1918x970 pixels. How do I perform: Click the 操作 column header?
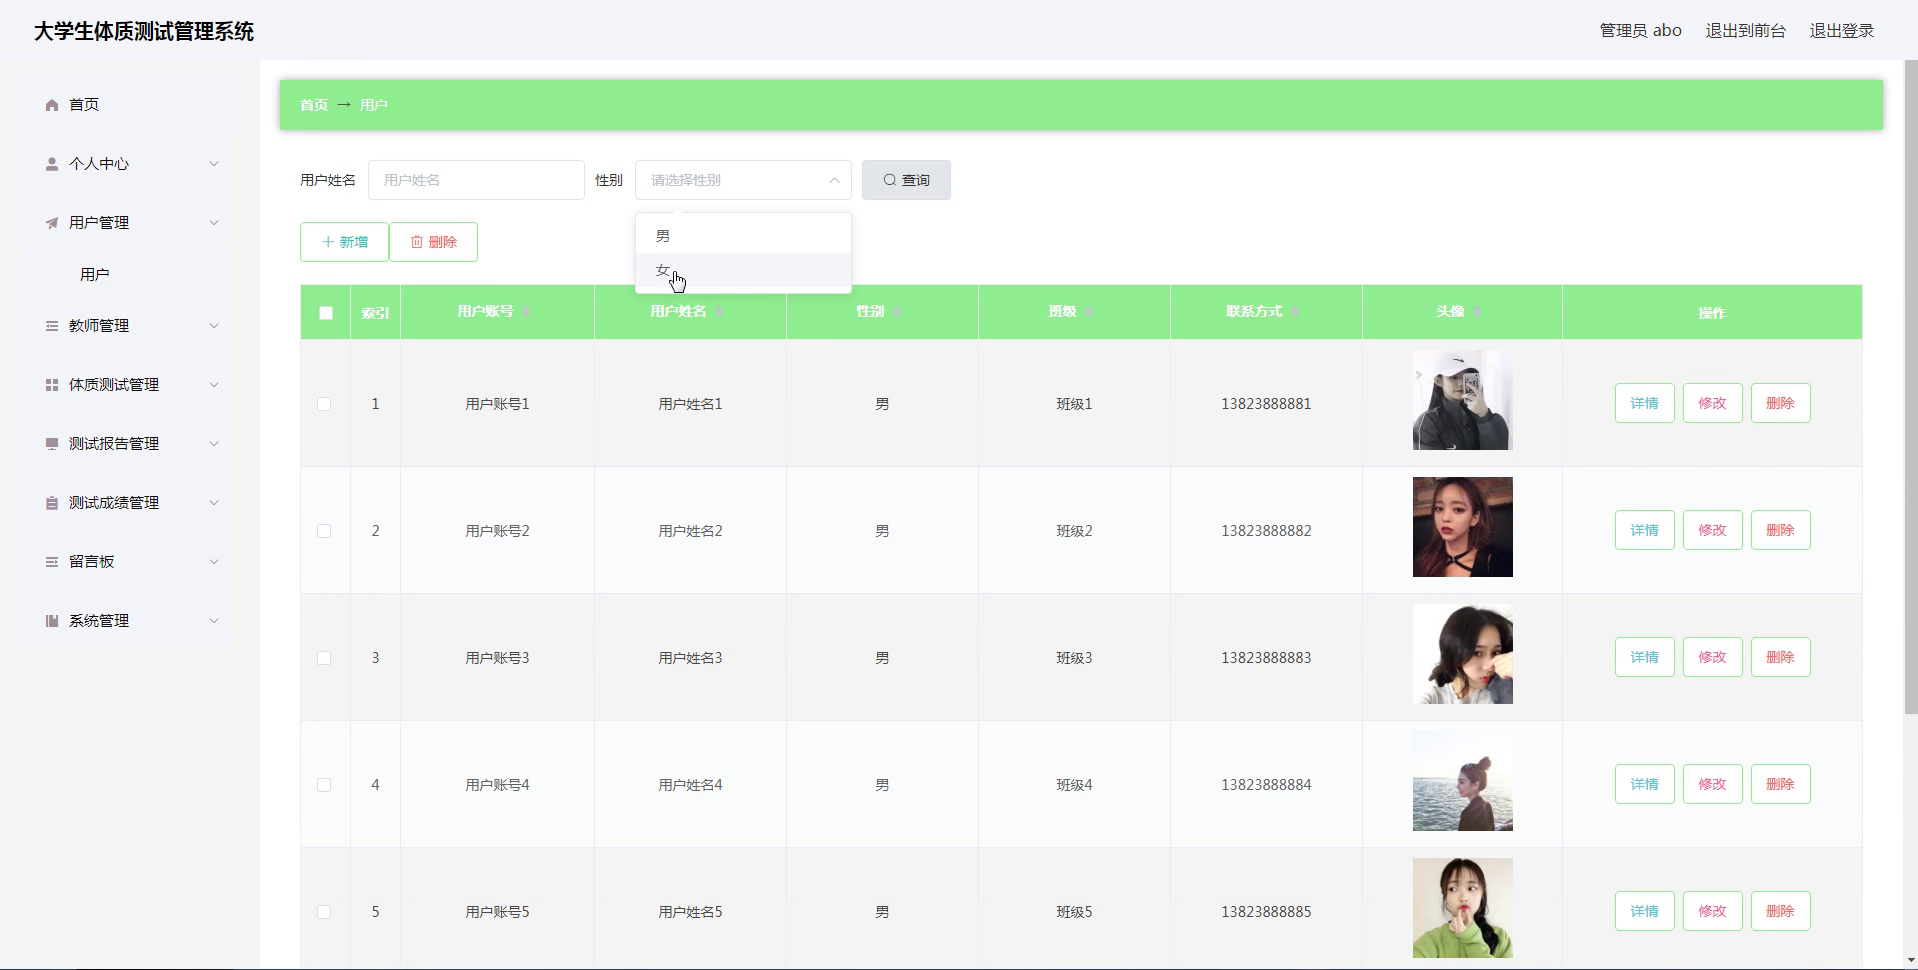click(x=1712, y=313)
